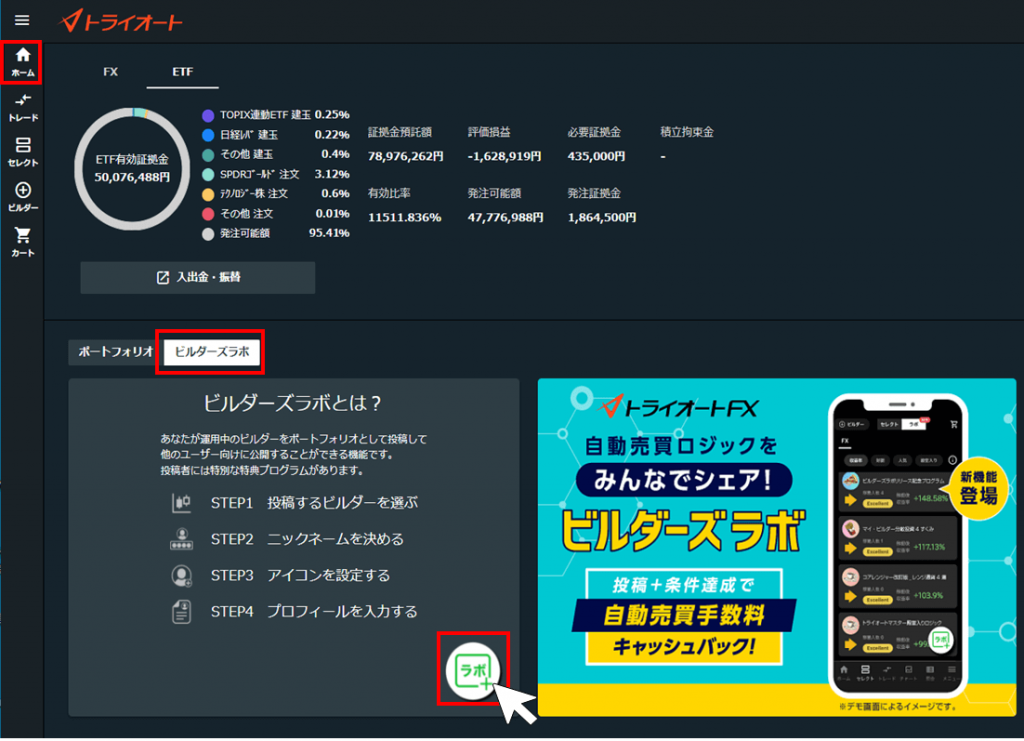
Task: Click STEP1 投稿するビルダーを選ぶ
Action: (314, 503)
